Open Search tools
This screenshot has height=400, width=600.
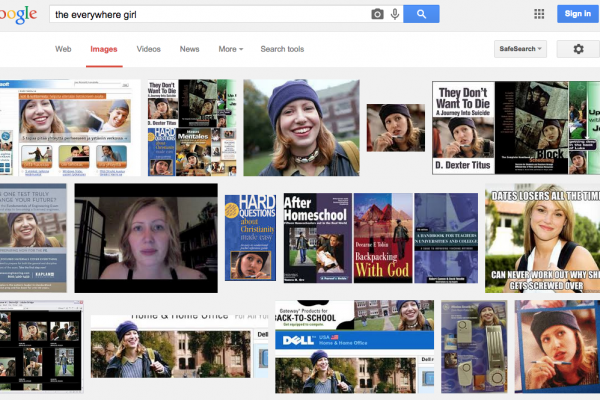(282, 49)
